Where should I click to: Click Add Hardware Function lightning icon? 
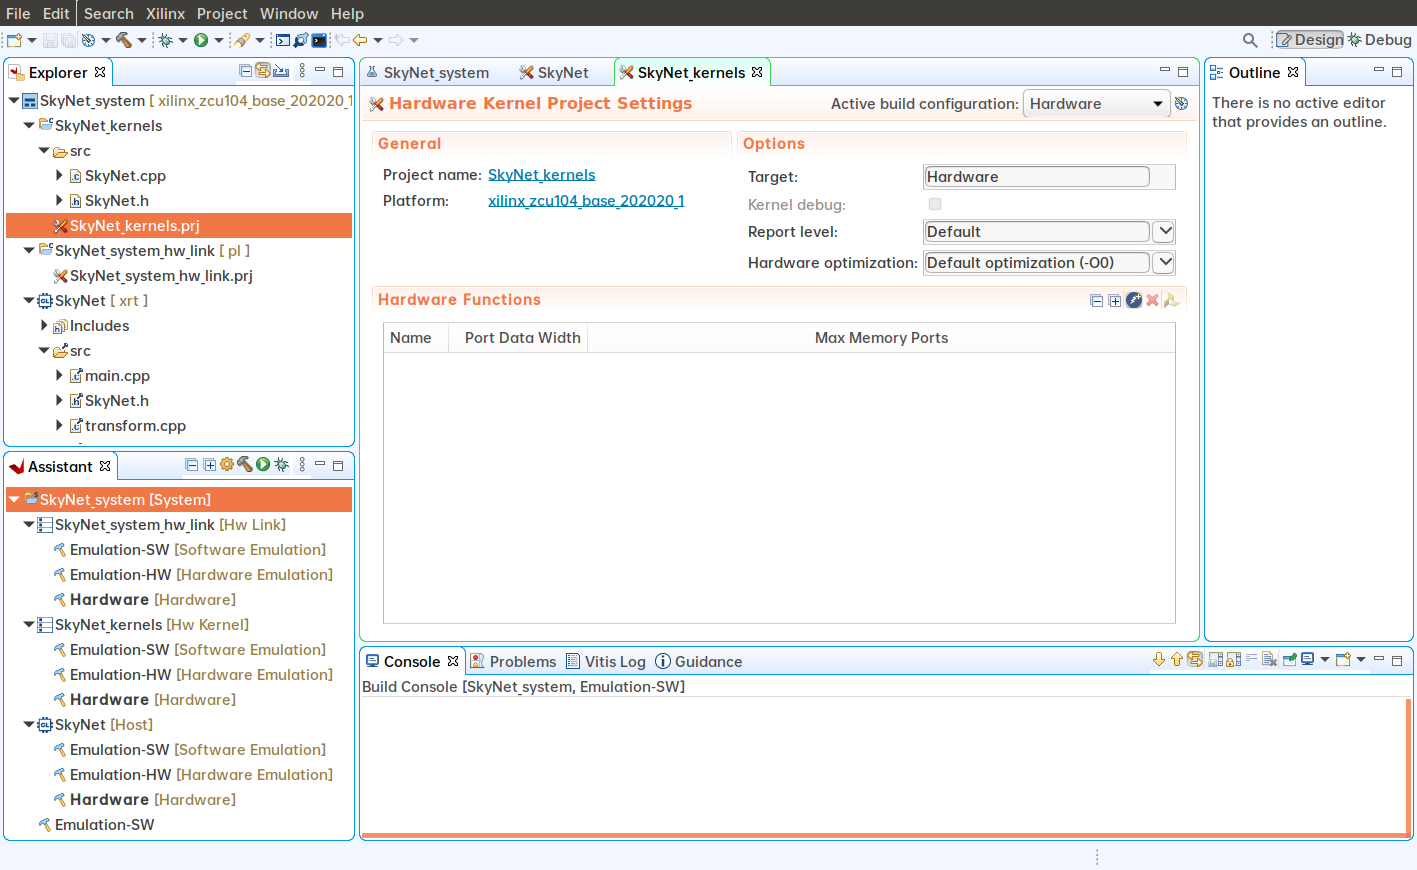(x=1134, y=300)
